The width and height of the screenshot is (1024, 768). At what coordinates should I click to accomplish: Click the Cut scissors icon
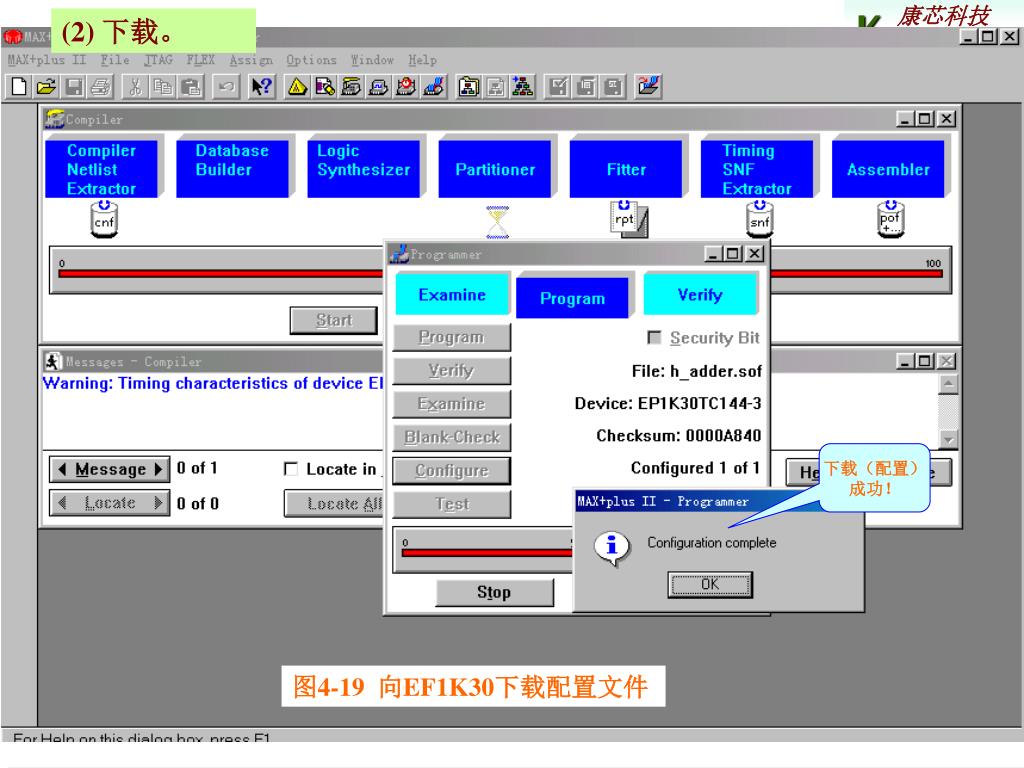135,86
